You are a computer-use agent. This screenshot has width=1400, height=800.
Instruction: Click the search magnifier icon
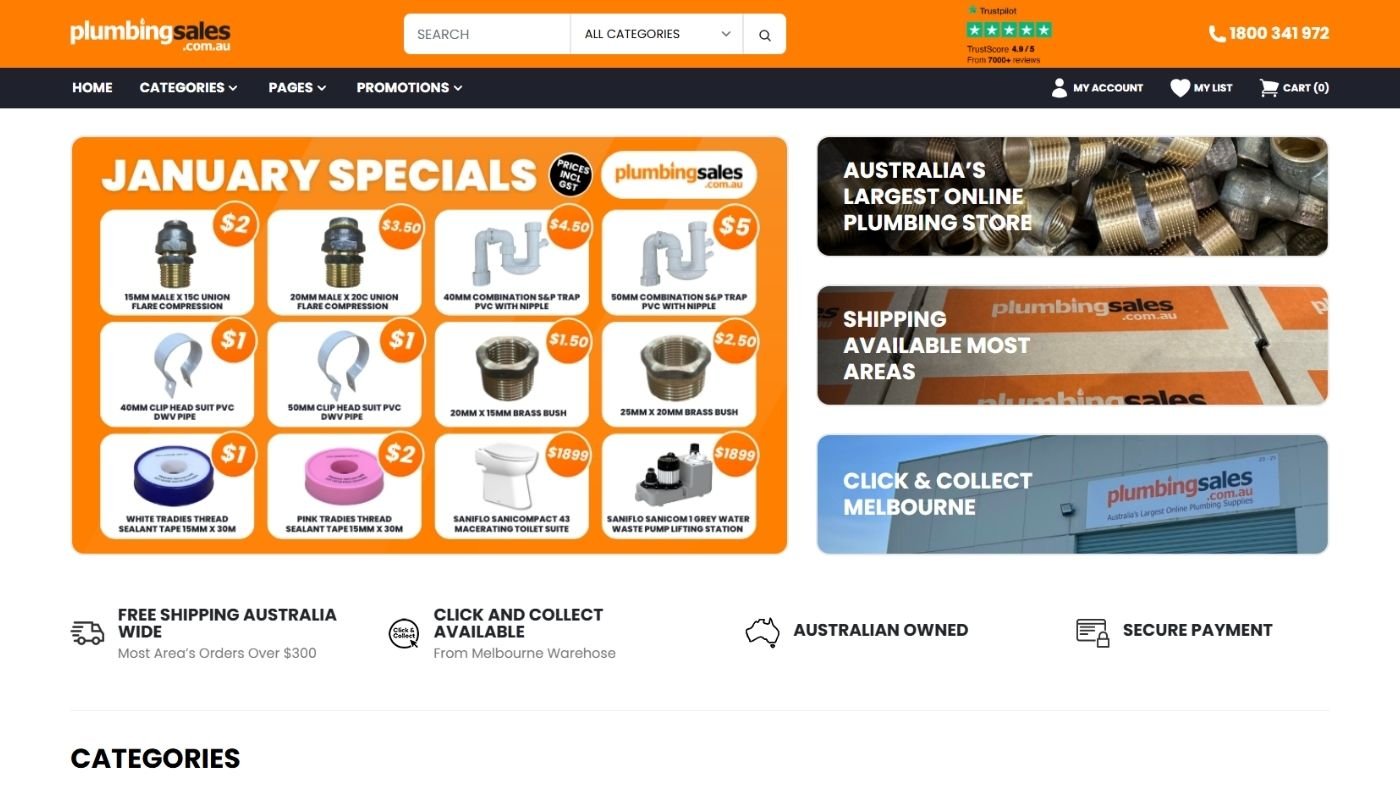point(765,34)
